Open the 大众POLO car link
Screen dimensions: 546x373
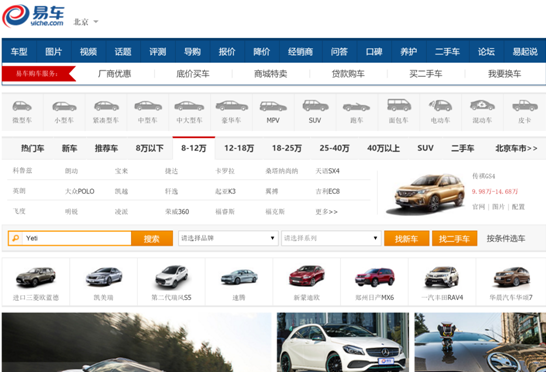(x=80, y=191)
